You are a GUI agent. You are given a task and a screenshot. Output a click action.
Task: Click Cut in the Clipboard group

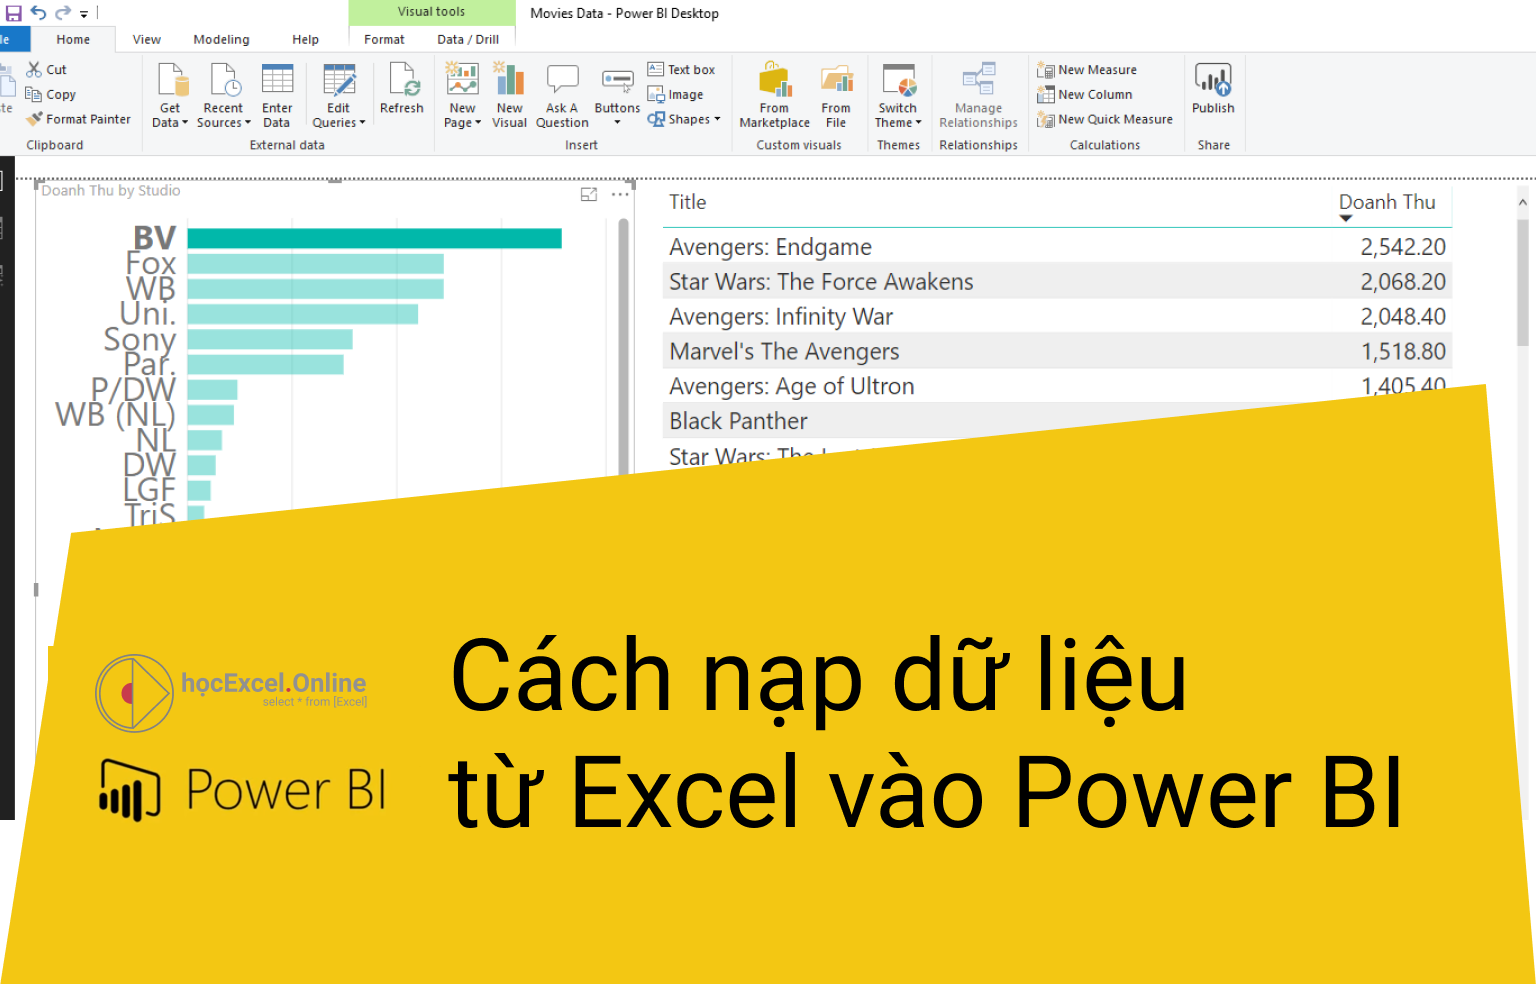[47, 69]
